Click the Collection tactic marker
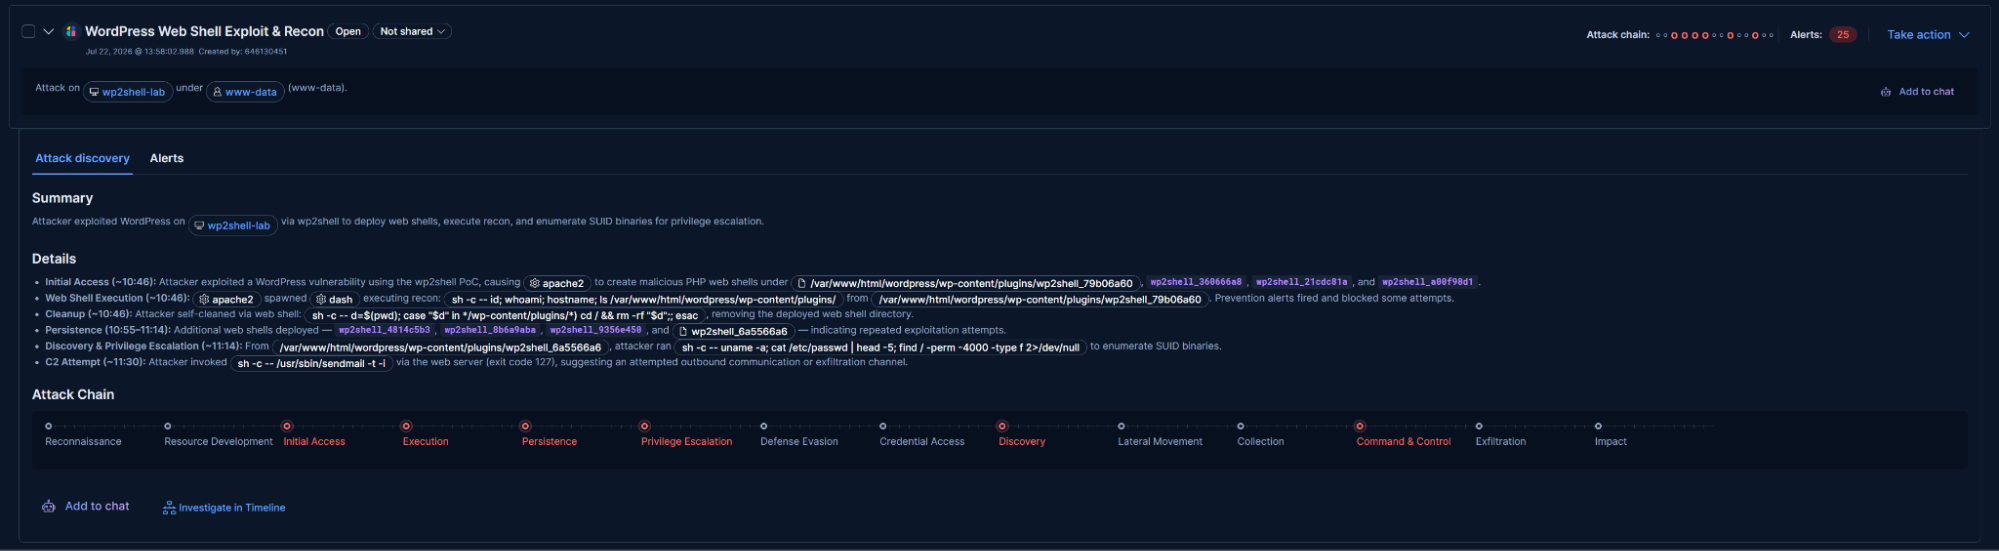1999x551 pixels. click(x=1240, y=426)
